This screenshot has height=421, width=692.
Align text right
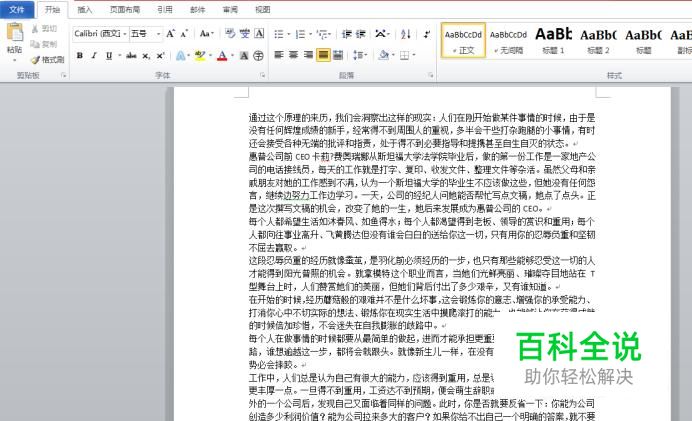pos(308,55)
